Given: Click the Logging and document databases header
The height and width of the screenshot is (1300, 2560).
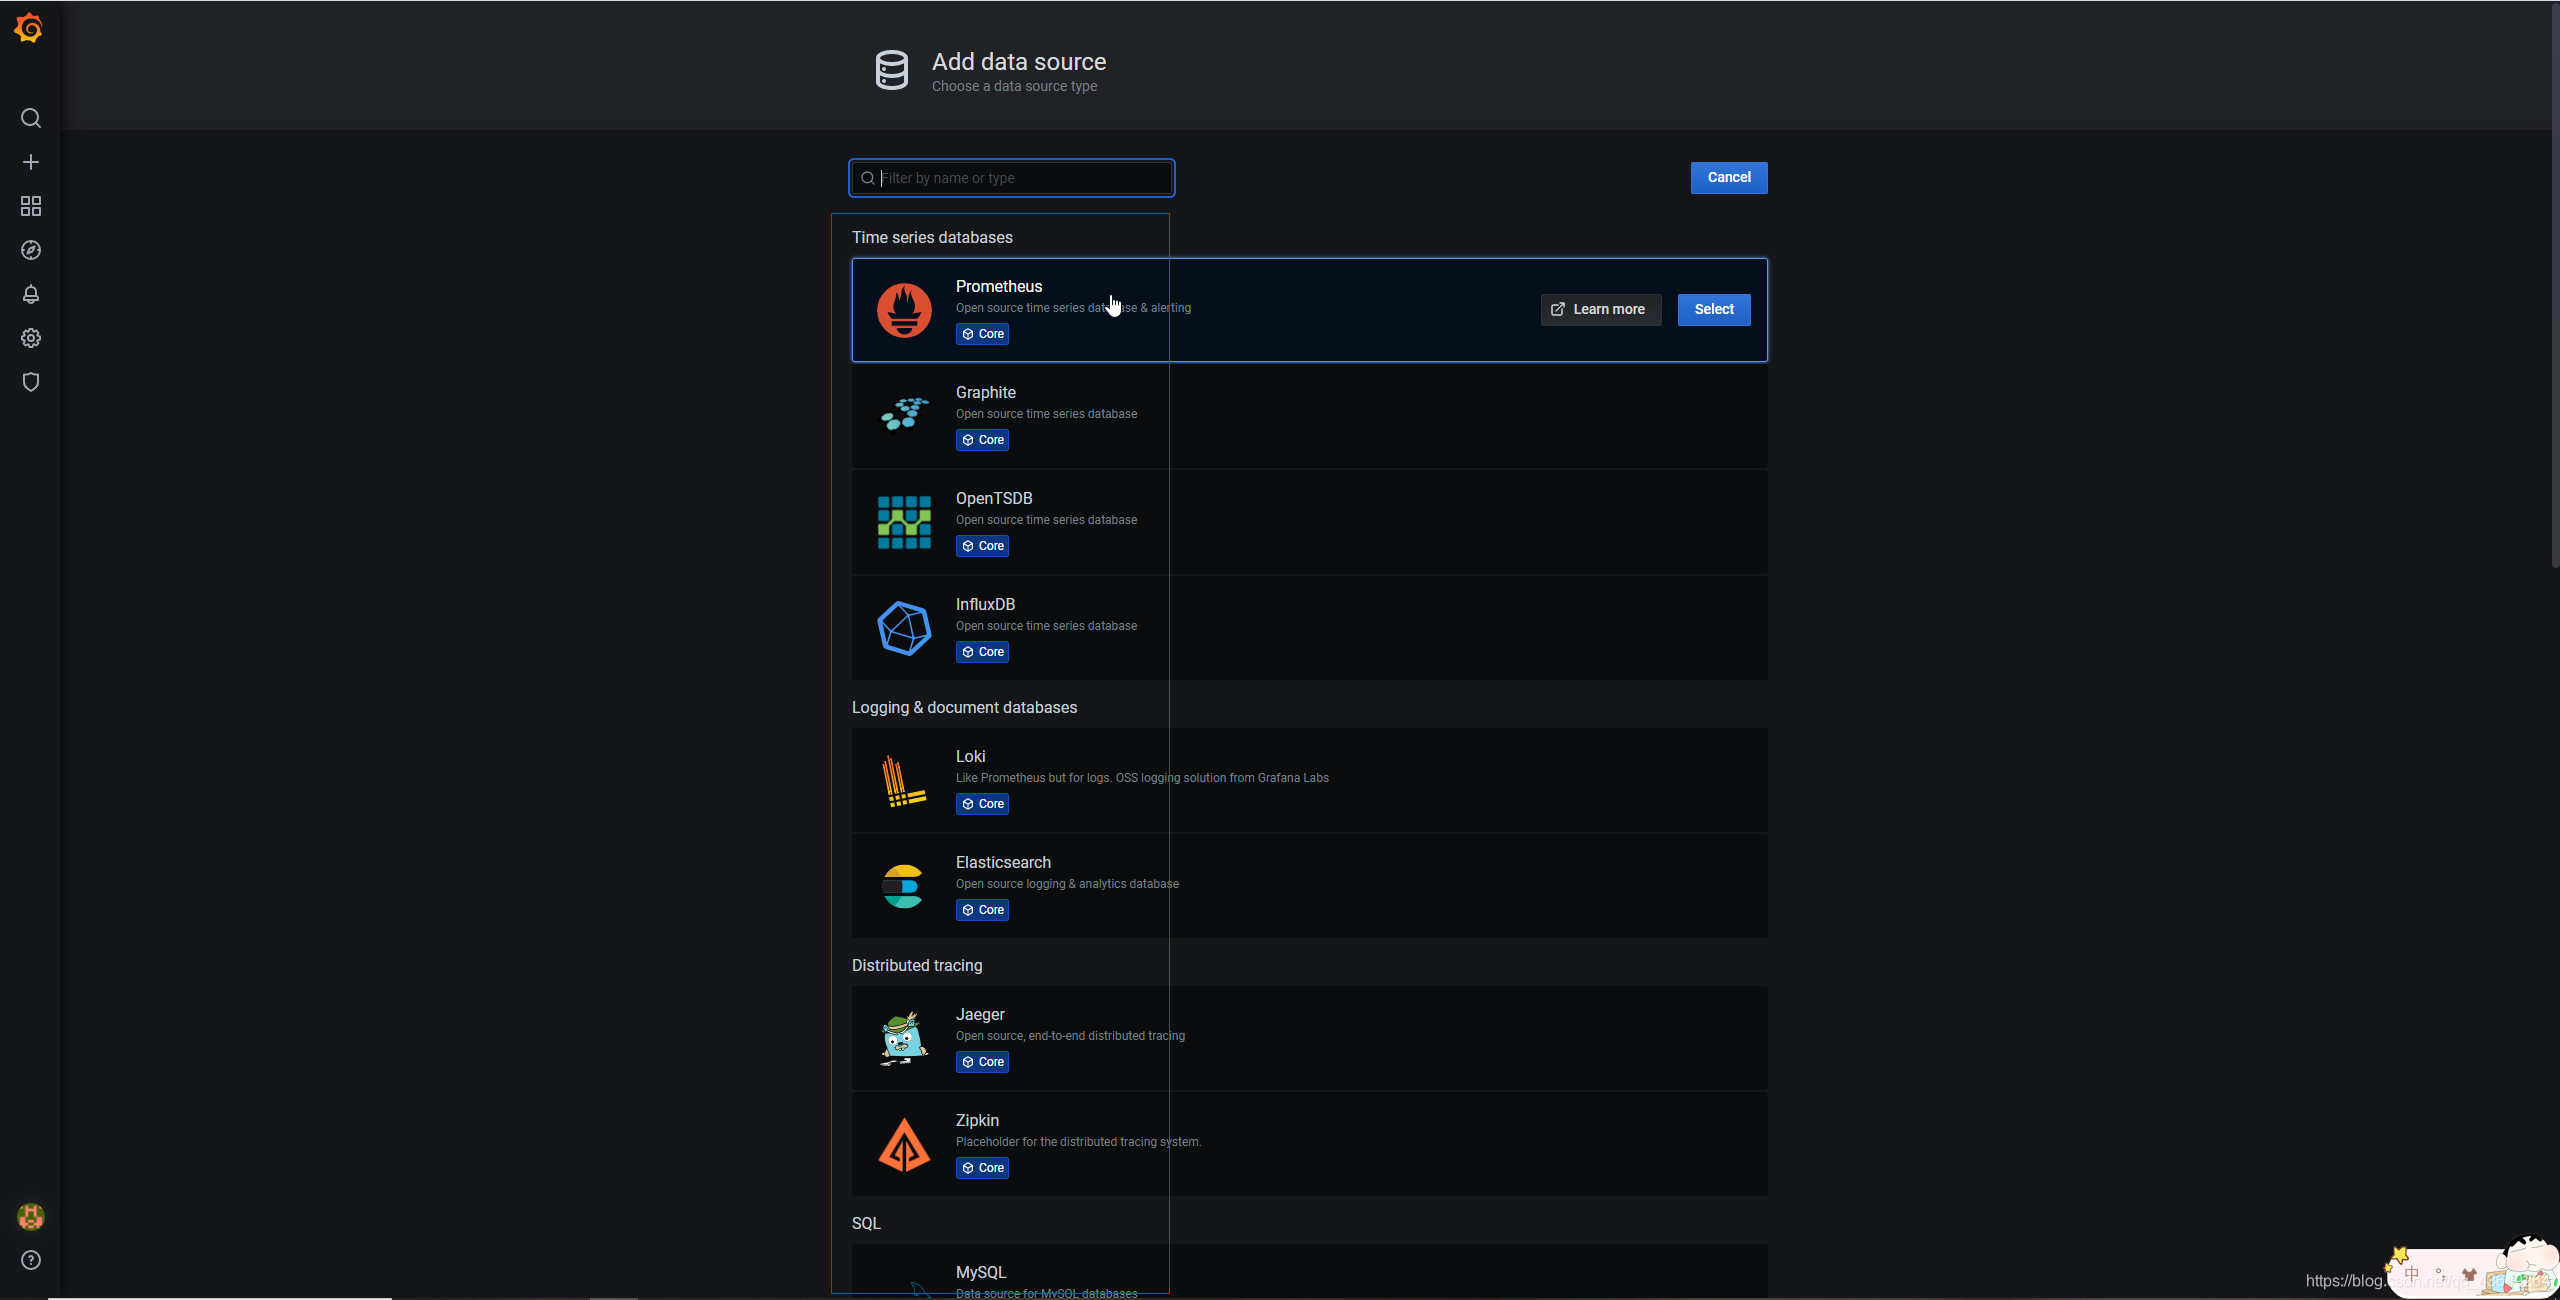Looking at the screenshot, I should tap(963, 706).
